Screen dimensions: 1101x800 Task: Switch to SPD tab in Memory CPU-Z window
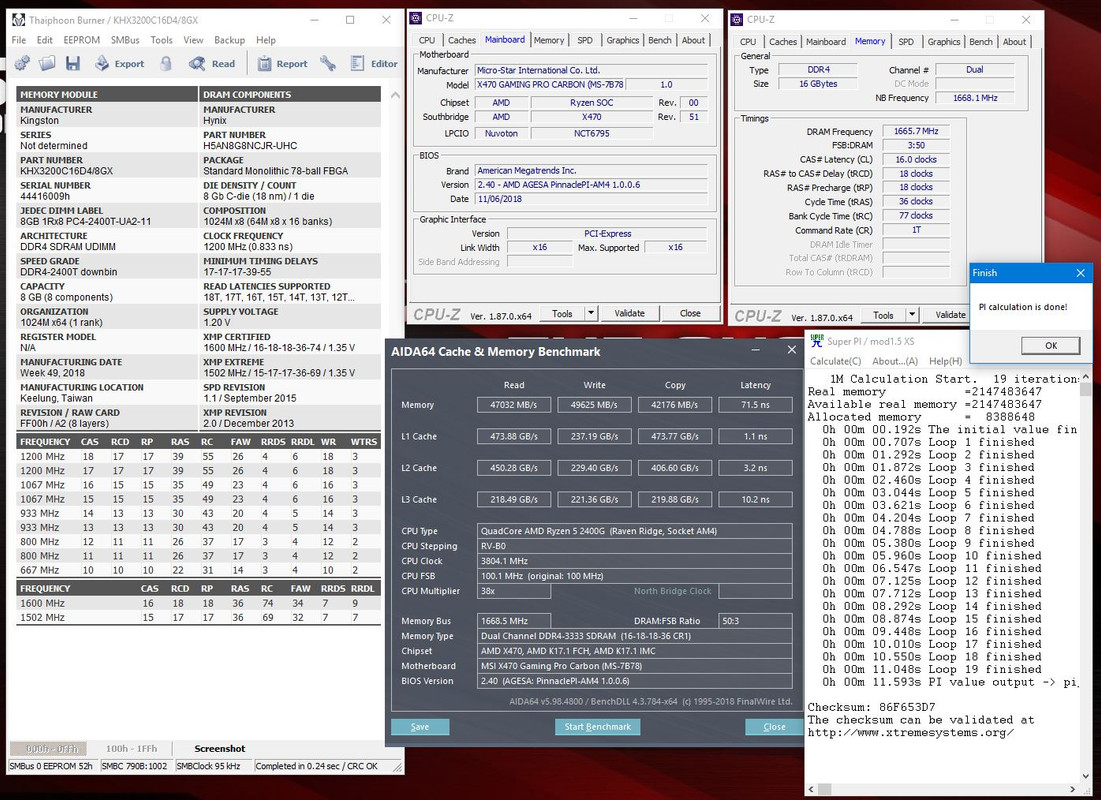(906, 42)
